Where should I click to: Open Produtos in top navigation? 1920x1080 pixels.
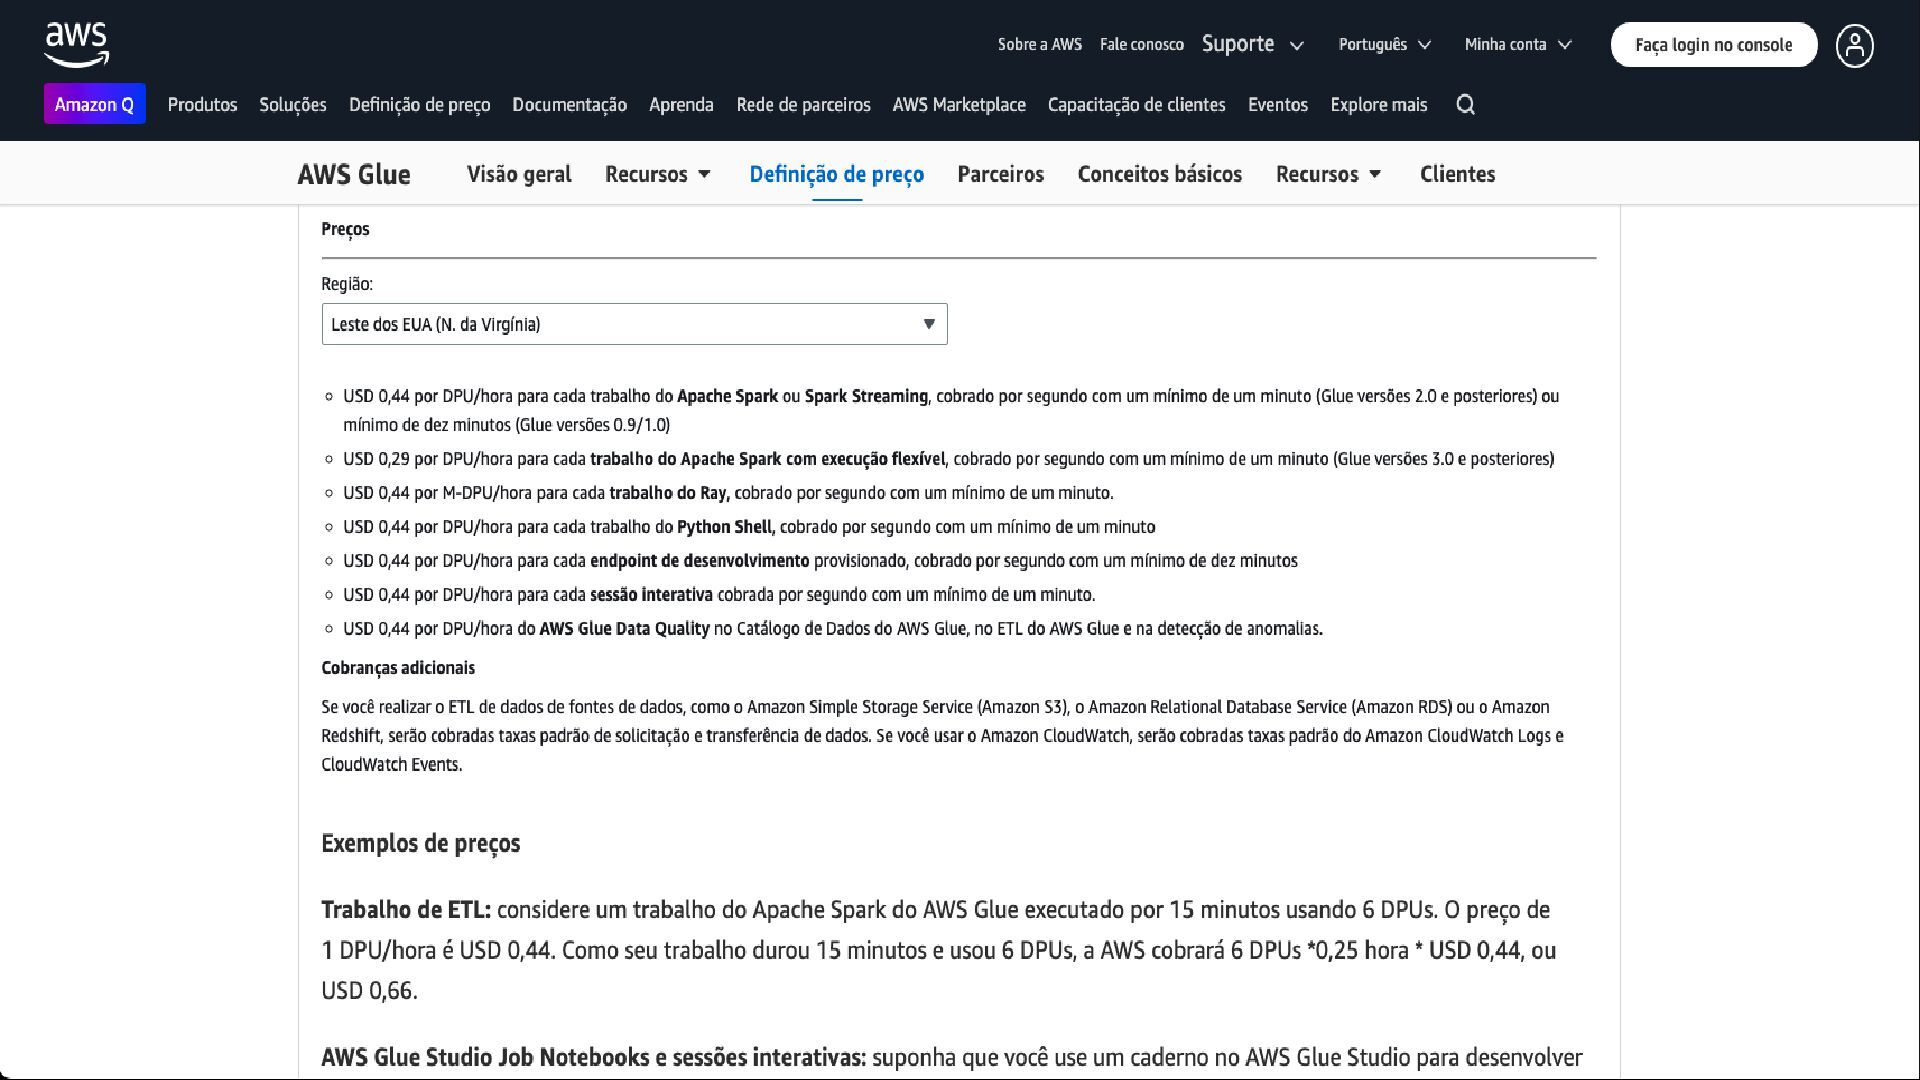tap(202, 105)
